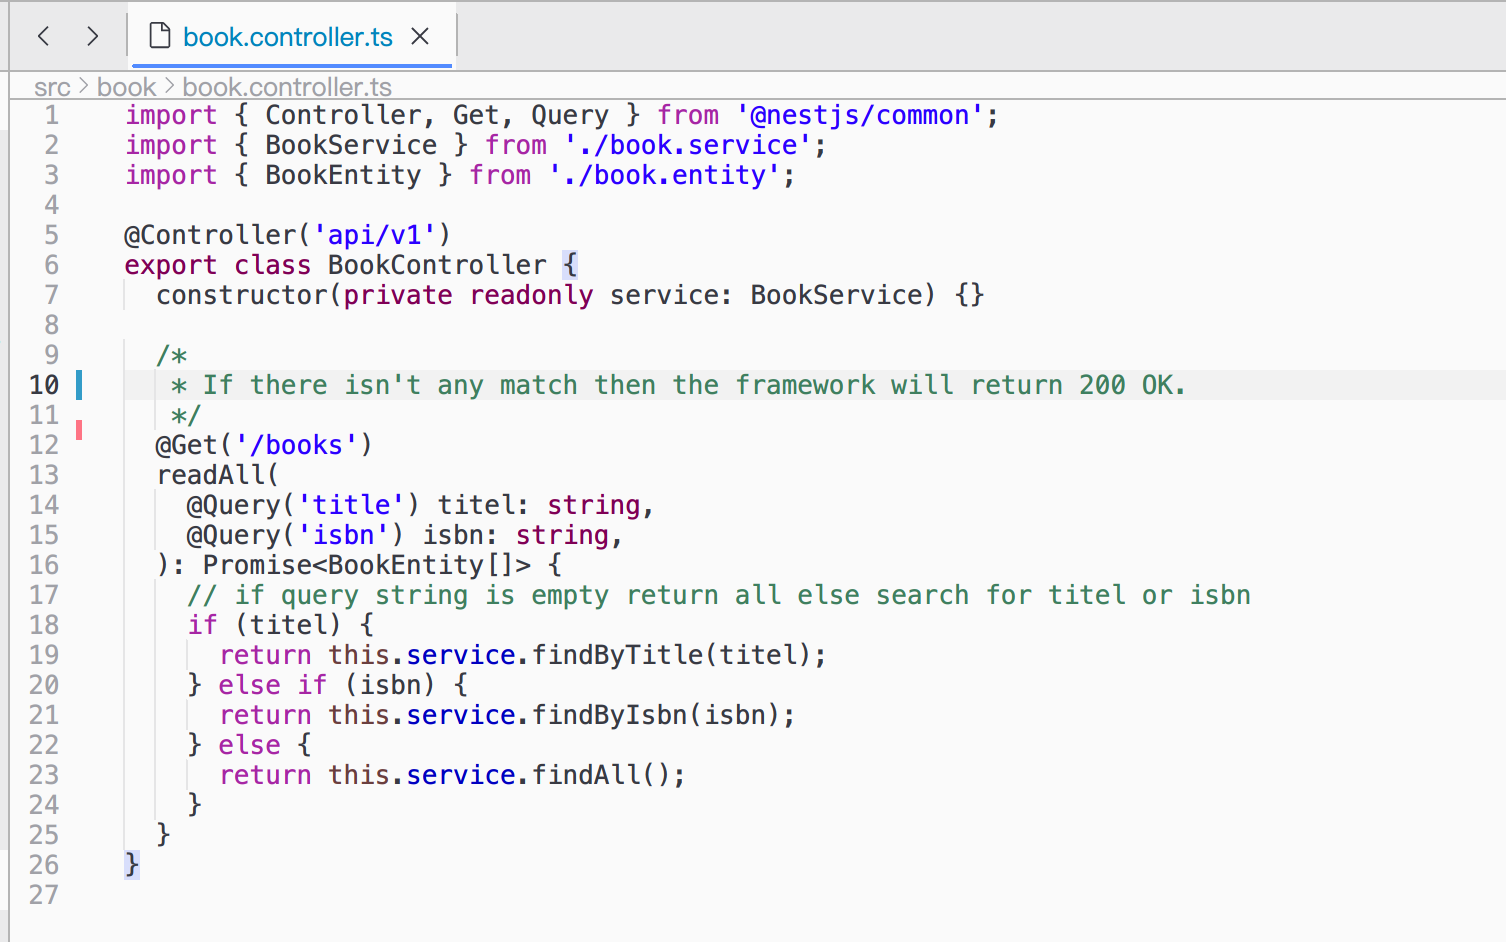Screen dimensions: 1506x942
Task: Click Promise<BookEntity[]> return type
Action: click(x=367, y=565)
